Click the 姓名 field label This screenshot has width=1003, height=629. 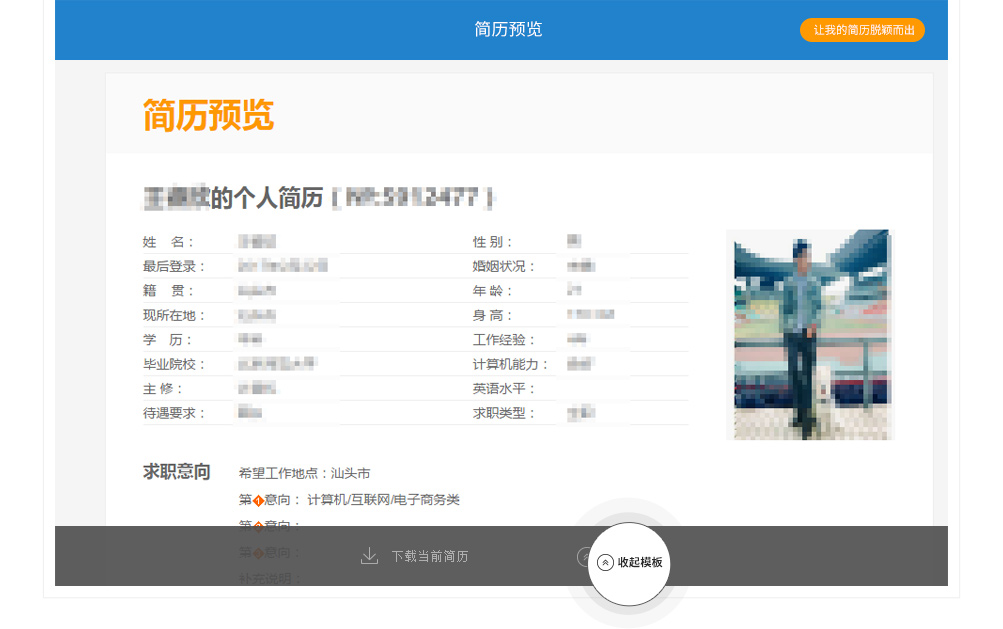(168, 242)
